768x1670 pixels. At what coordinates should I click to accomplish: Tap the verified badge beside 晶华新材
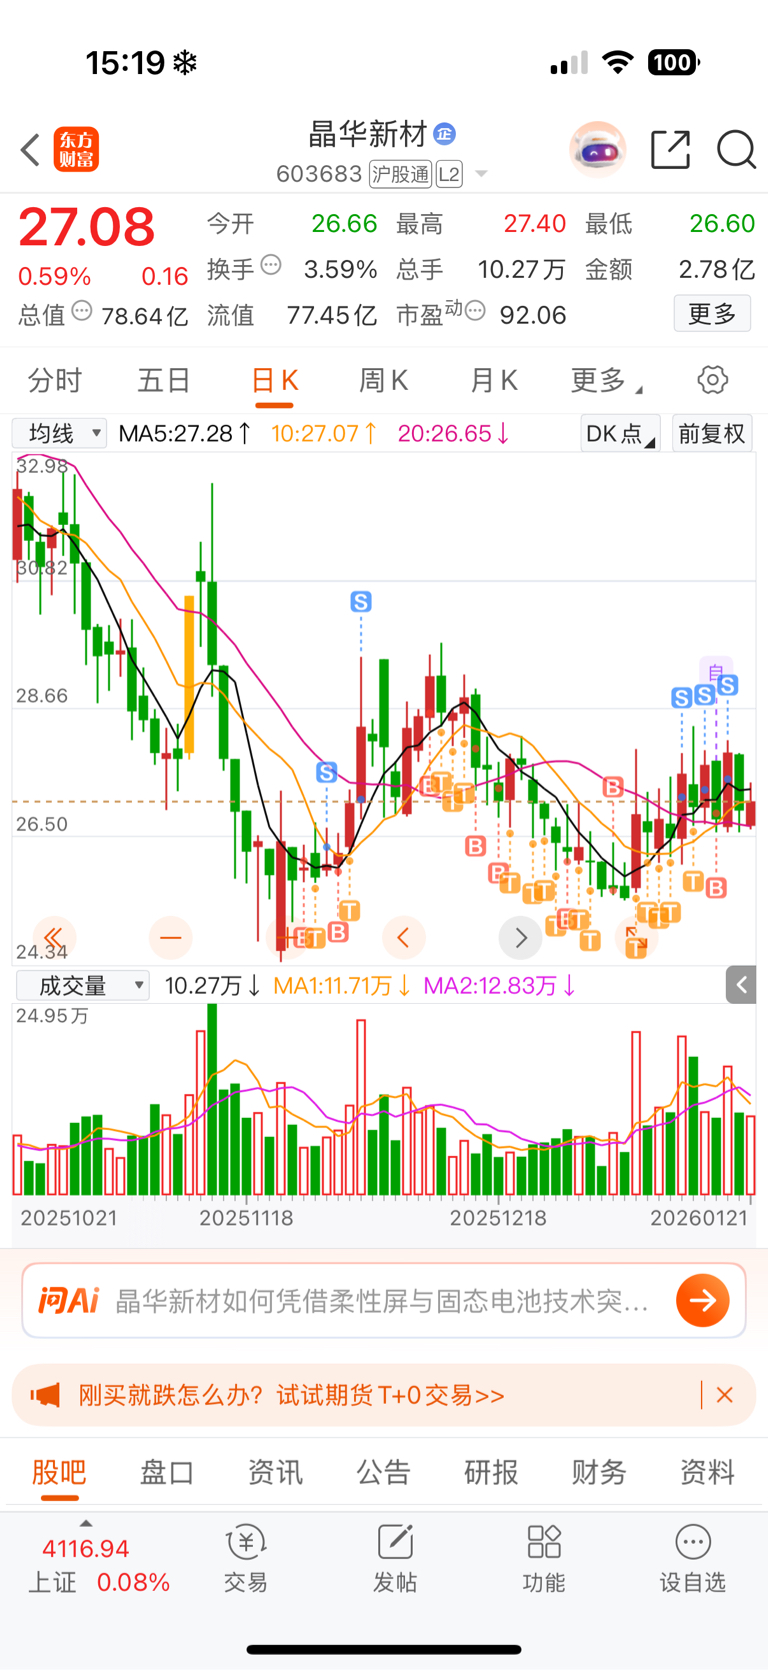[445, 133]
